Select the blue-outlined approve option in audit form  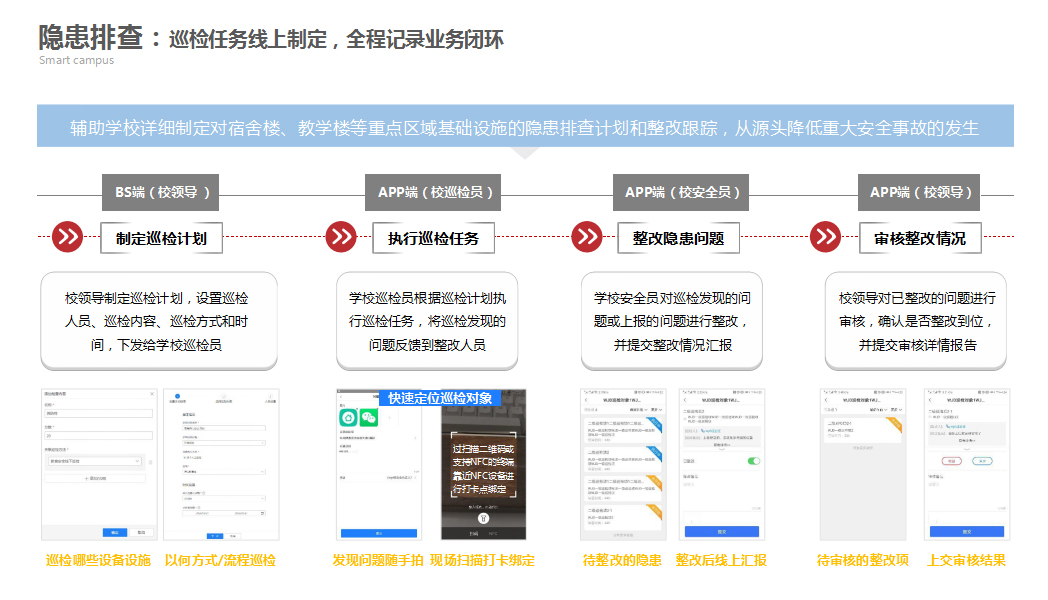981,461
